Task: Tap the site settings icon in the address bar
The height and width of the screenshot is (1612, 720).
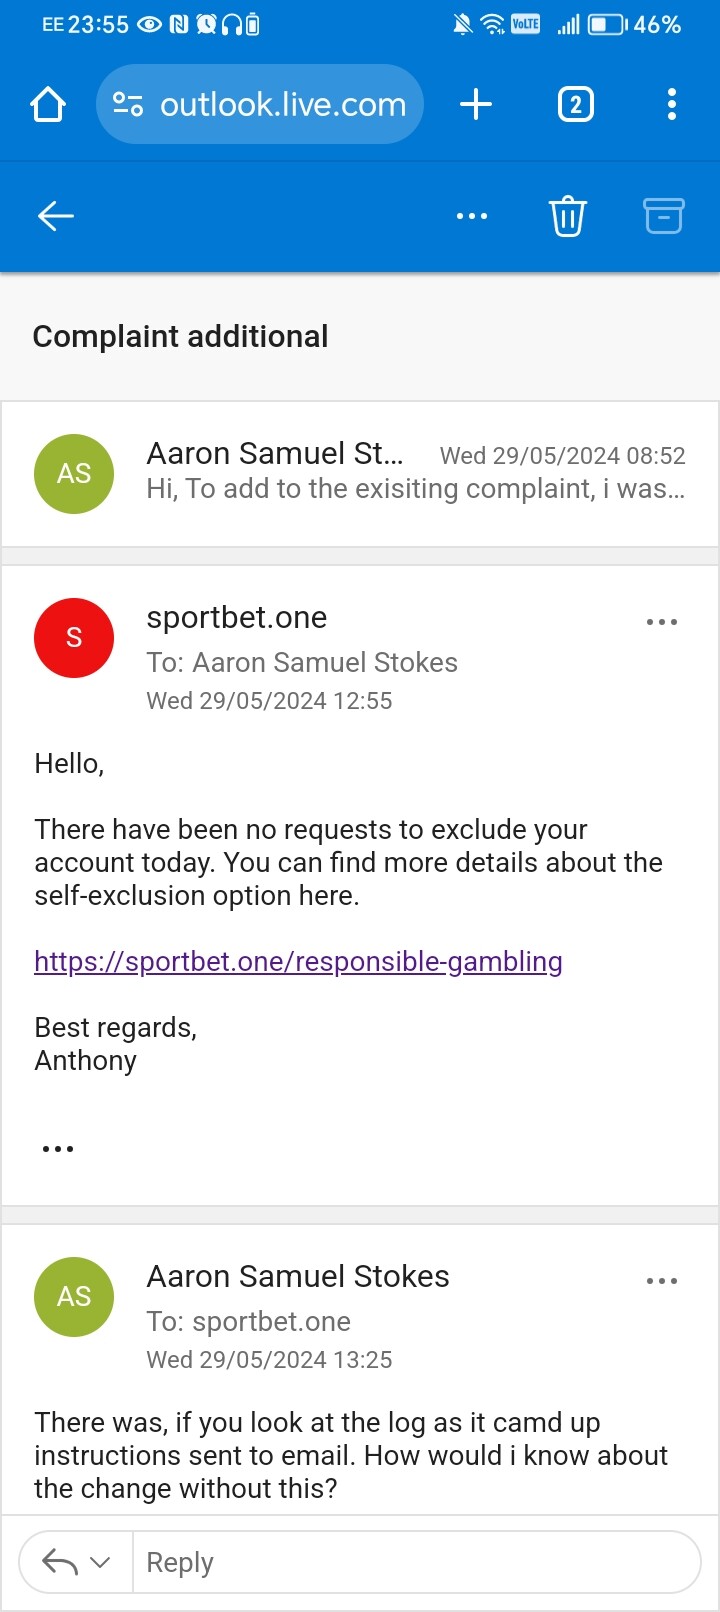Action: 128,104
